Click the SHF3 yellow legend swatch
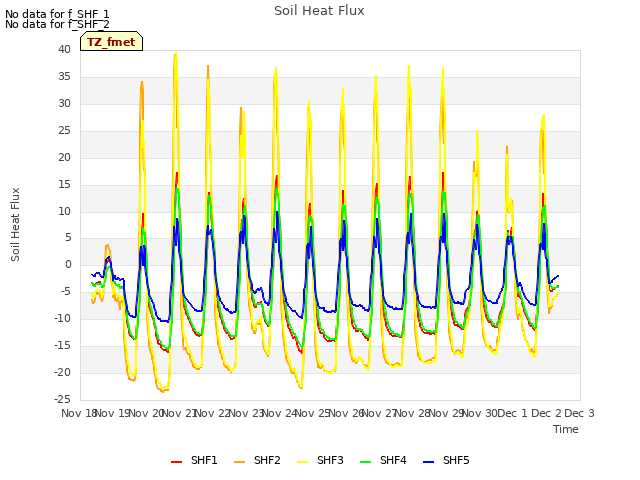 302,462
